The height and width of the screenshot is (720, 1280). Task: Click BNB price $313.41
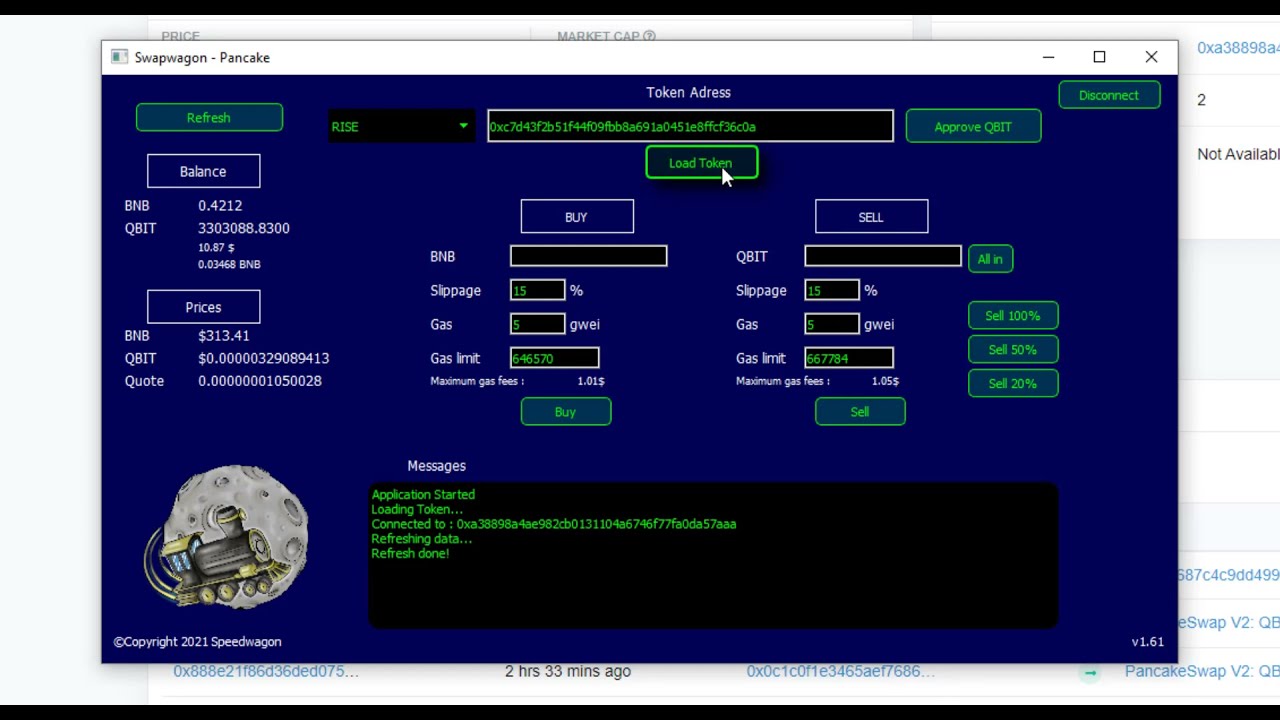[224, 336]
